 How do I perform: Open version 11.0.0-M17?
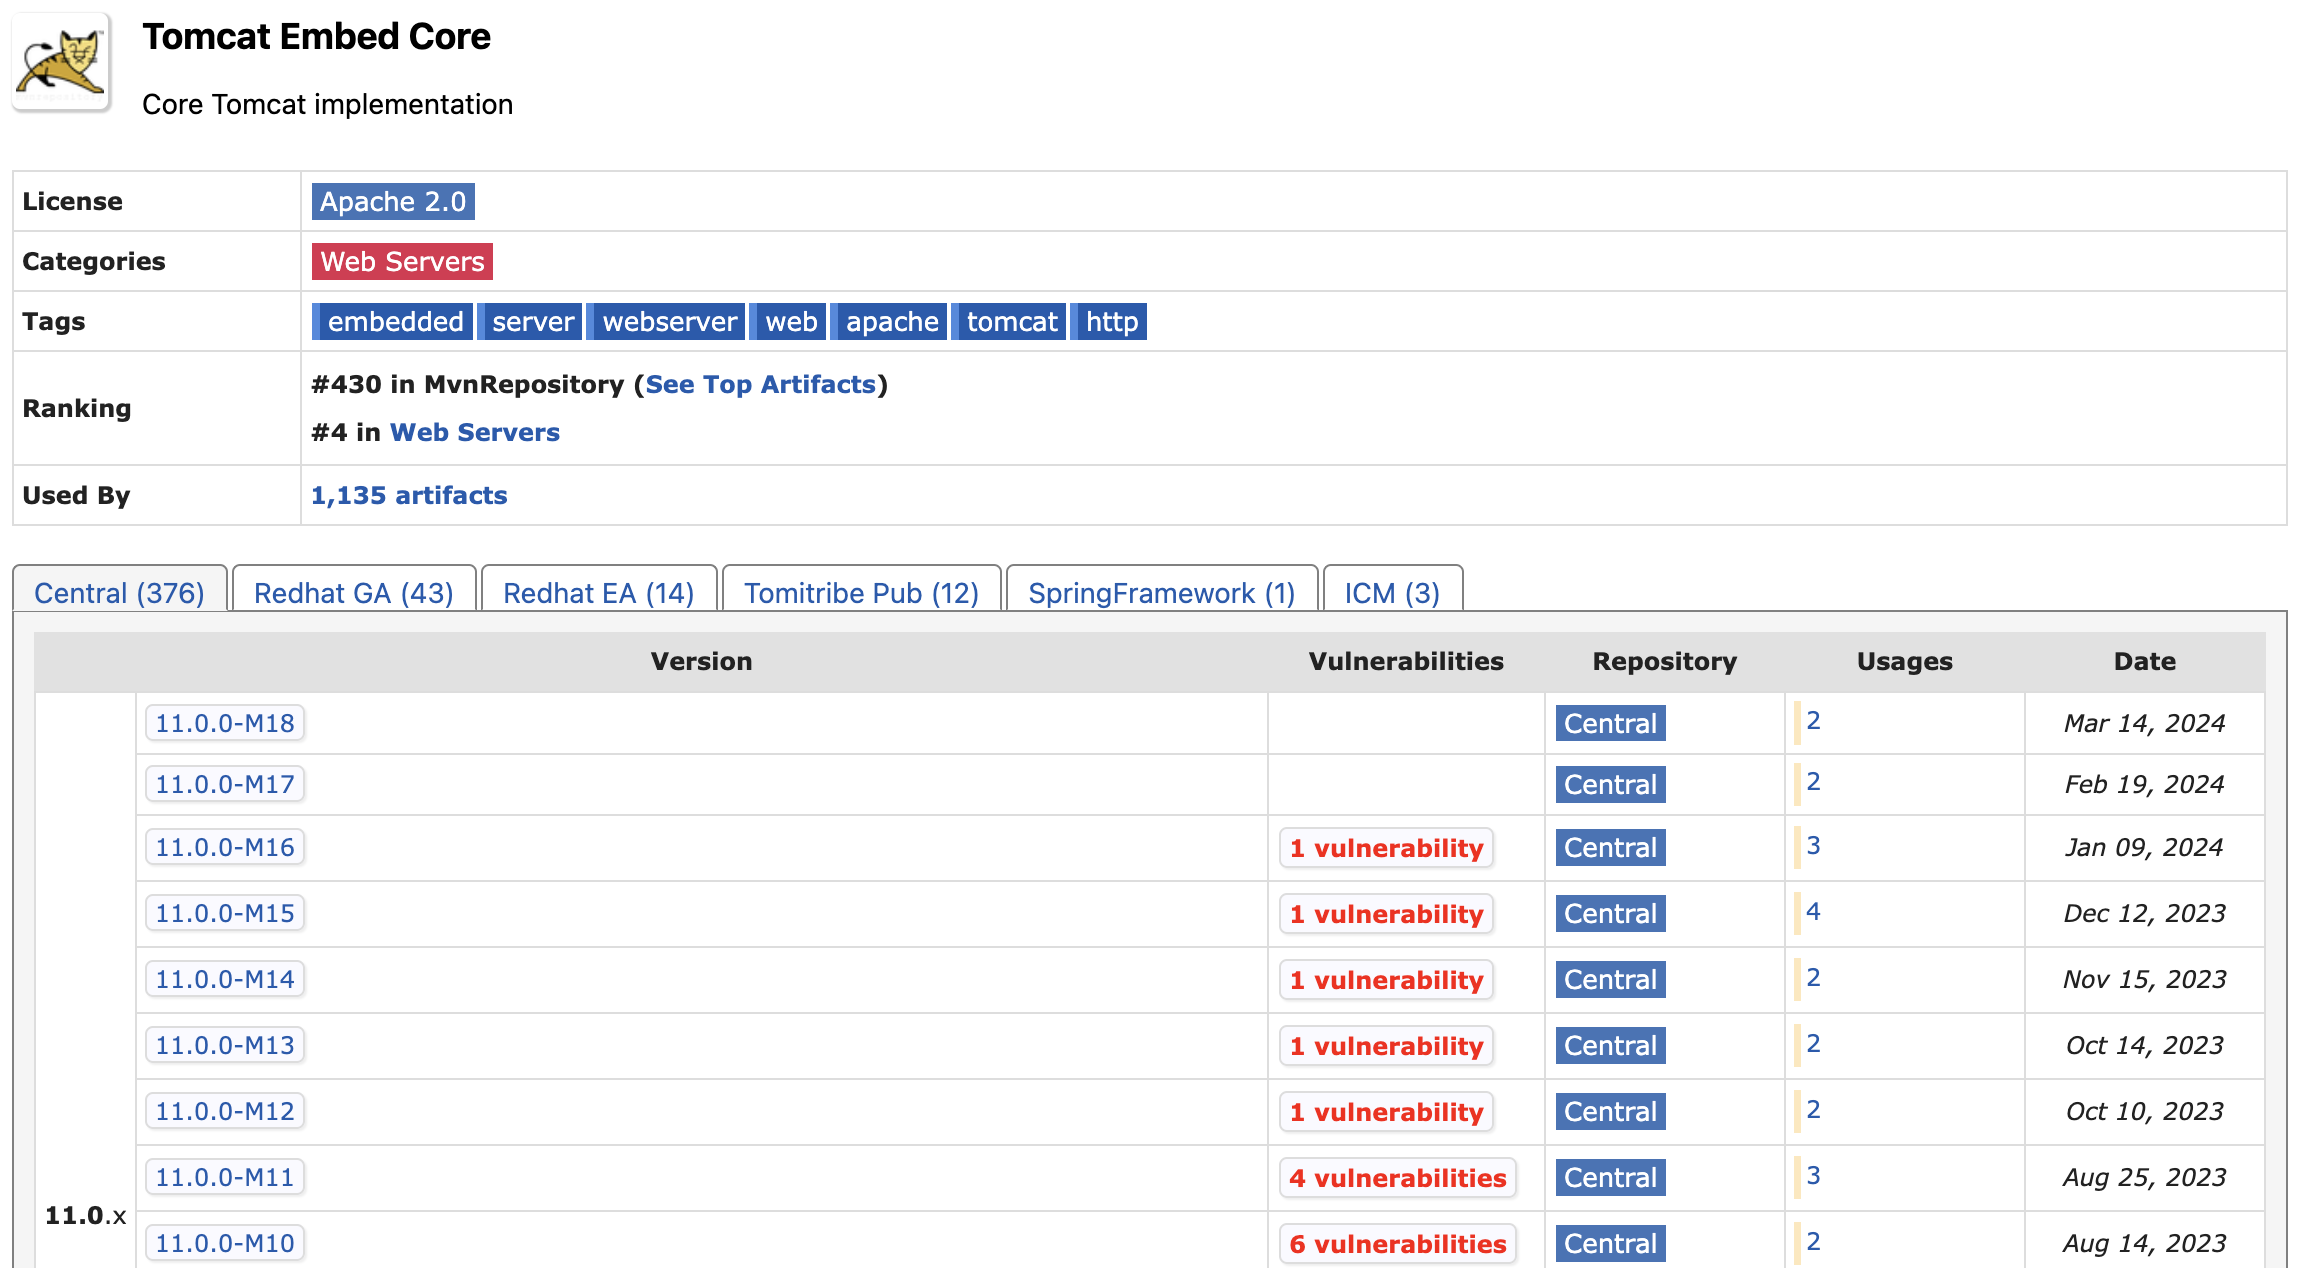(225, 784)
